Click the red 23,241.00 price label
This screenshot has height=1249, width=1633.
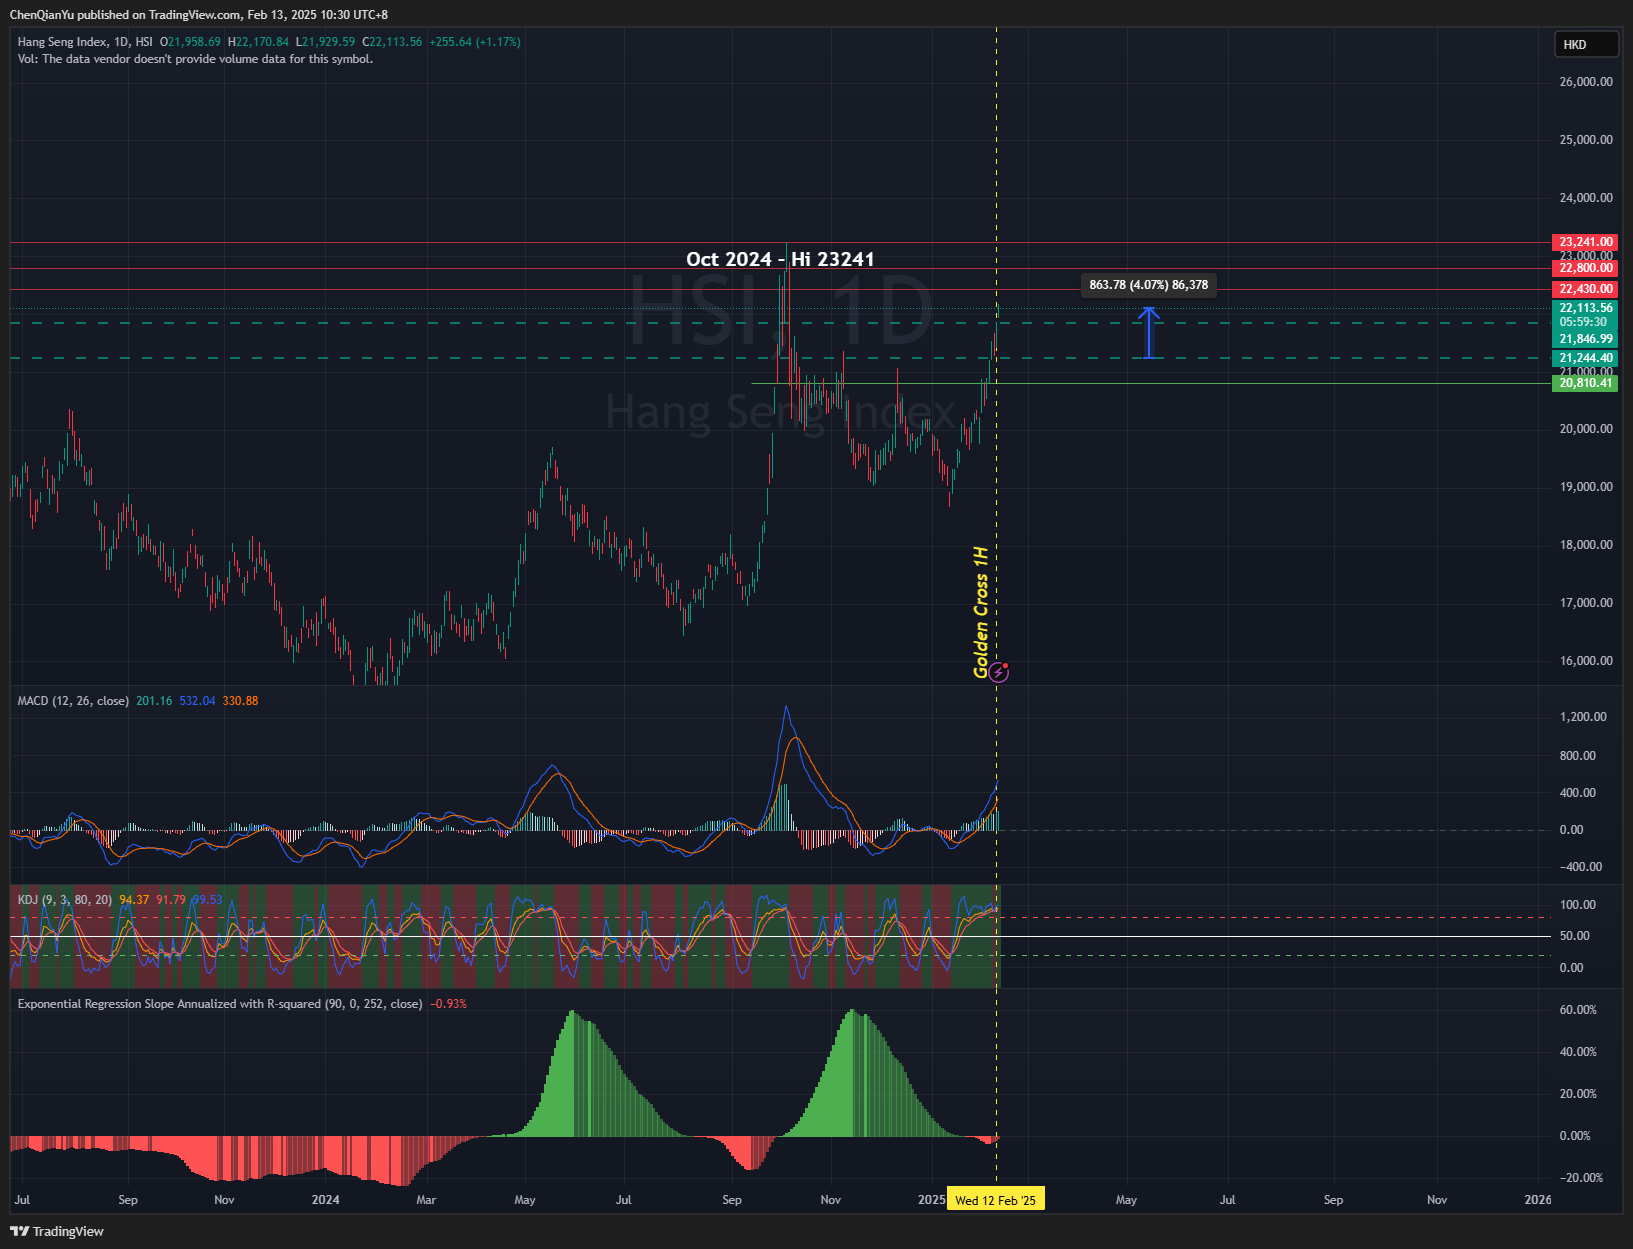(x=1586, y=242)
